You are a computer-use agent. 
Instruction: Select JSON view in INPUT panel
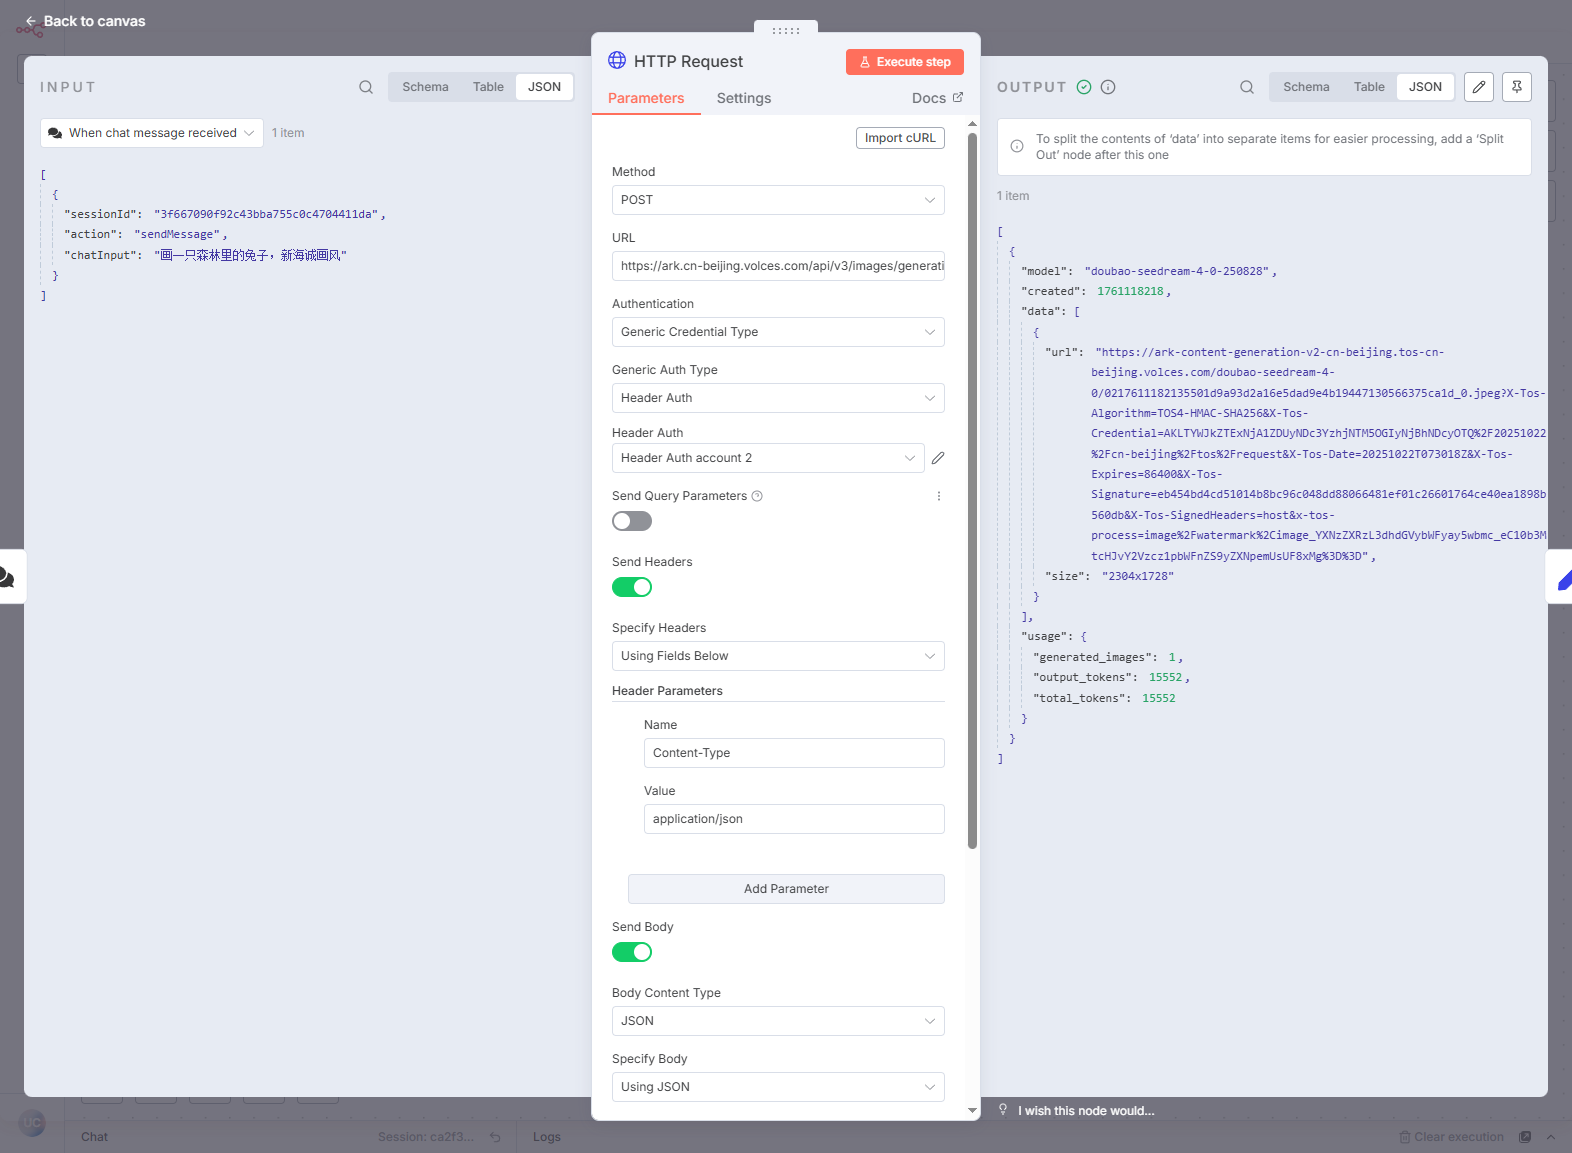pyautogui.click(x=544, y=87)
